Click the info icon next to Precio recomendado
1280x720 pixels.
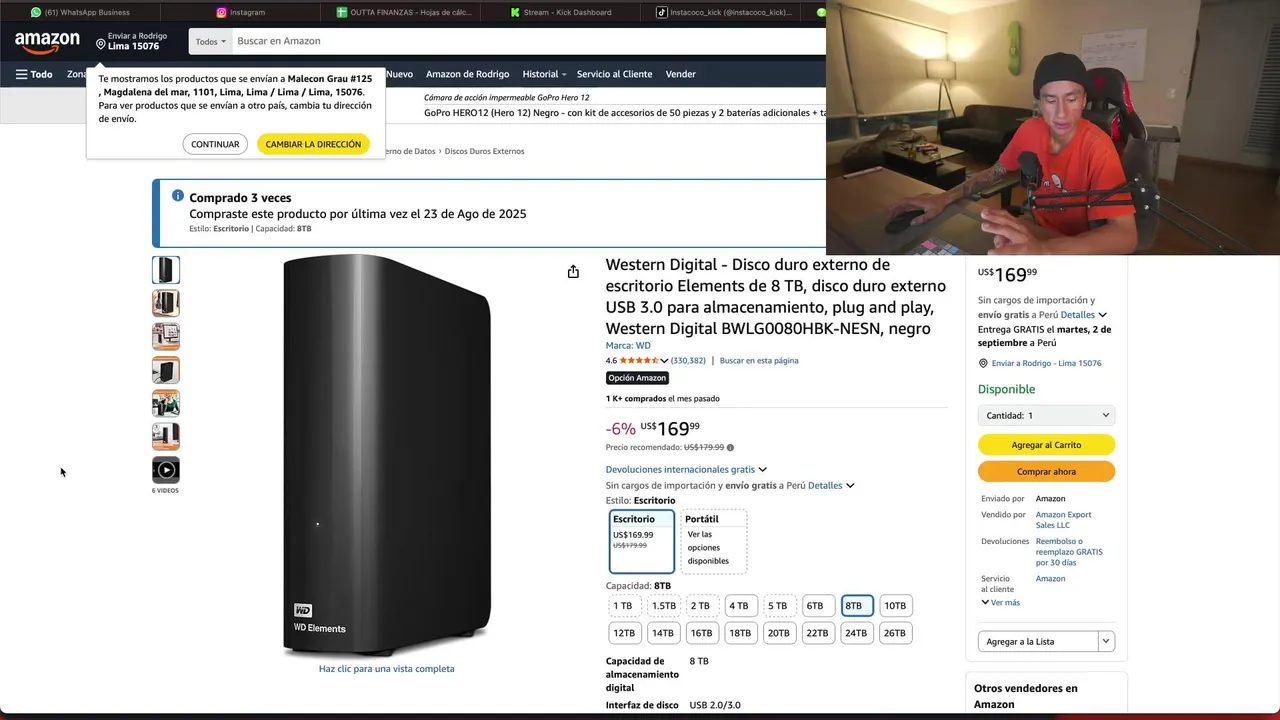point(730,448)
